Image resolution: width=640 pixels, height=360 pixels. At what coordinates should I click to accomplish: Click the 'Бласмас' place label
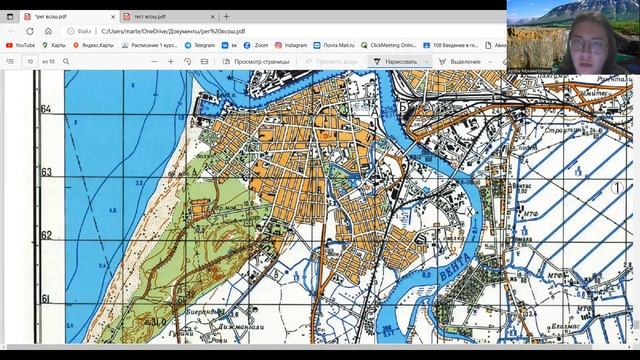(x=565, y=327)
